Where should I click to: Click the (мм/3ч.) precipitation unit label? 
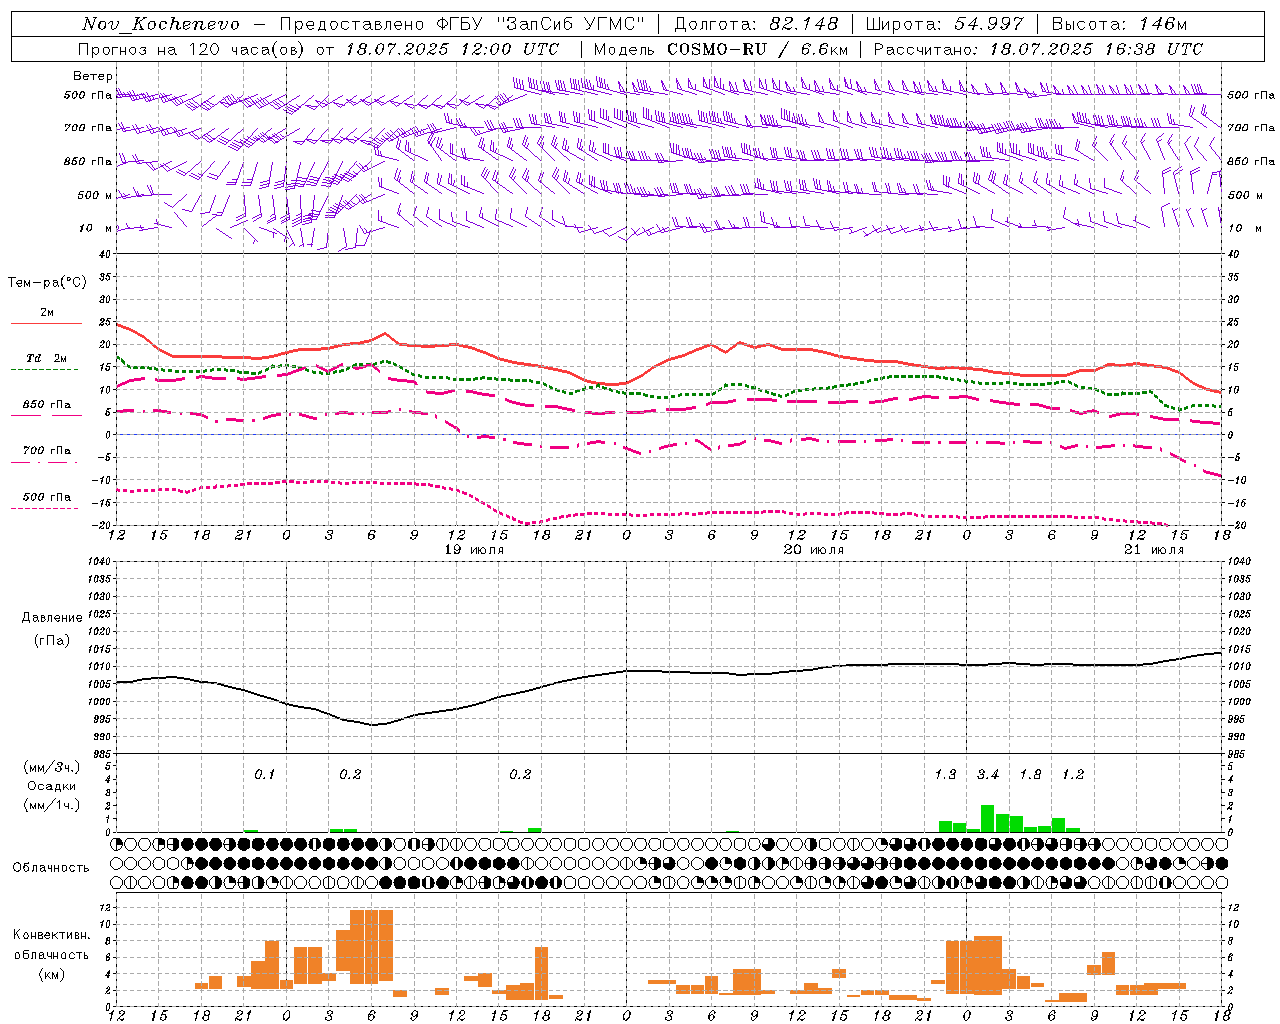(x=50, y=767)
